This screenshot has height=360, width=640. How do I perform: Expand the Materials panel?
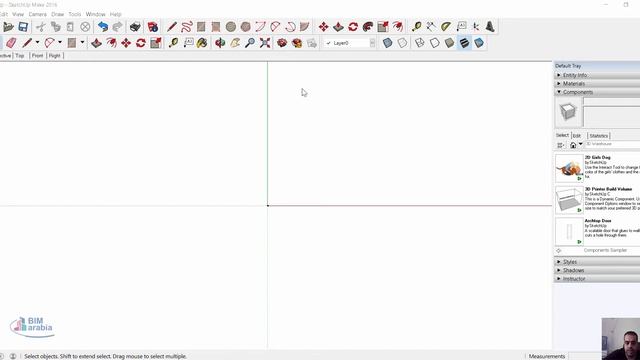[x=597, y=84]
